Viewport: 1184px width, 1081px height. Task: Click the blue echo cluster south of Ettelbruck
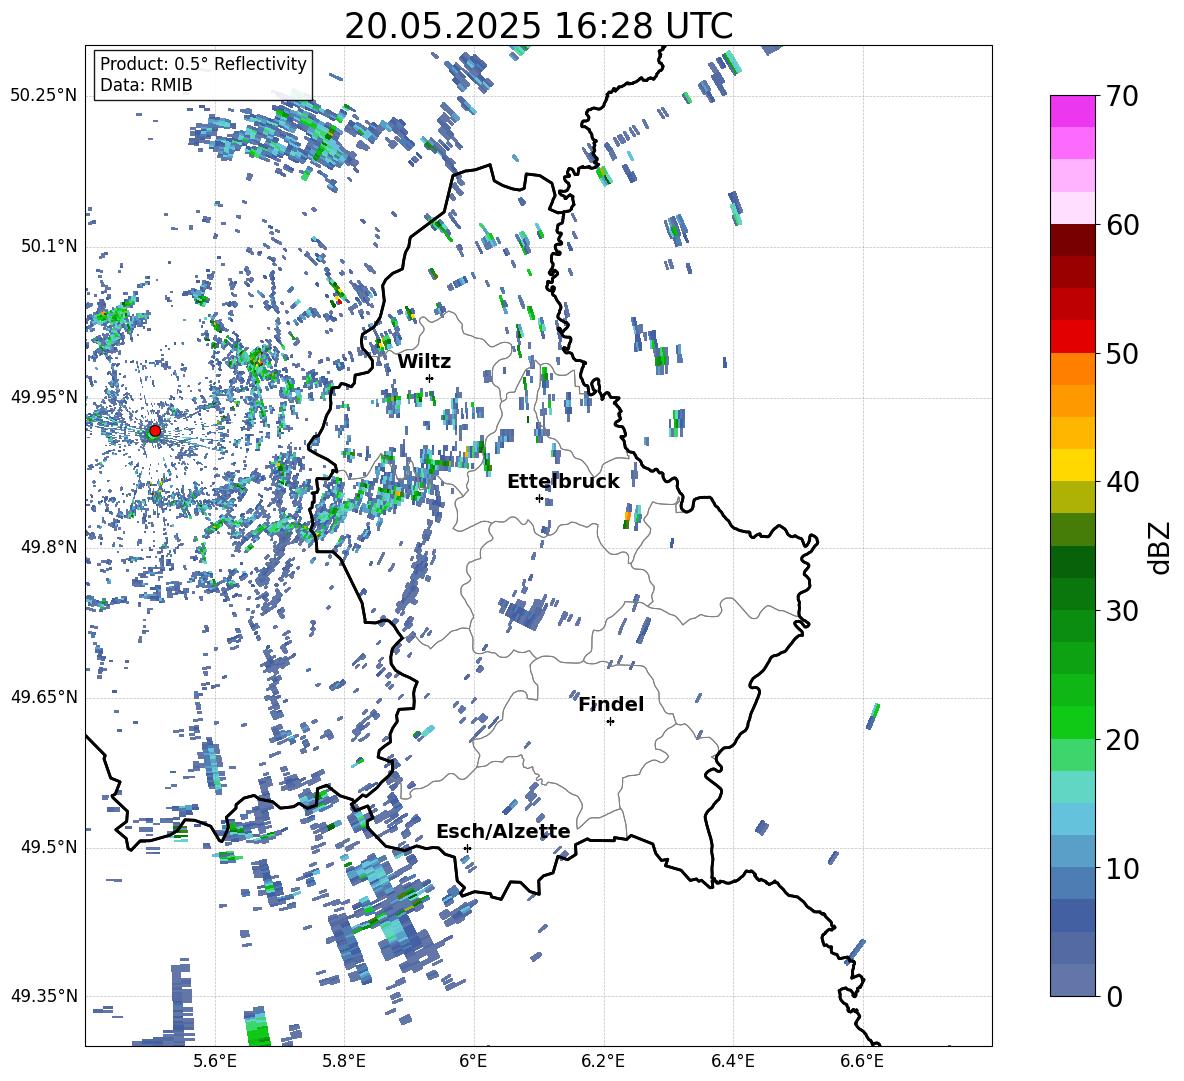tap(524, 612)
